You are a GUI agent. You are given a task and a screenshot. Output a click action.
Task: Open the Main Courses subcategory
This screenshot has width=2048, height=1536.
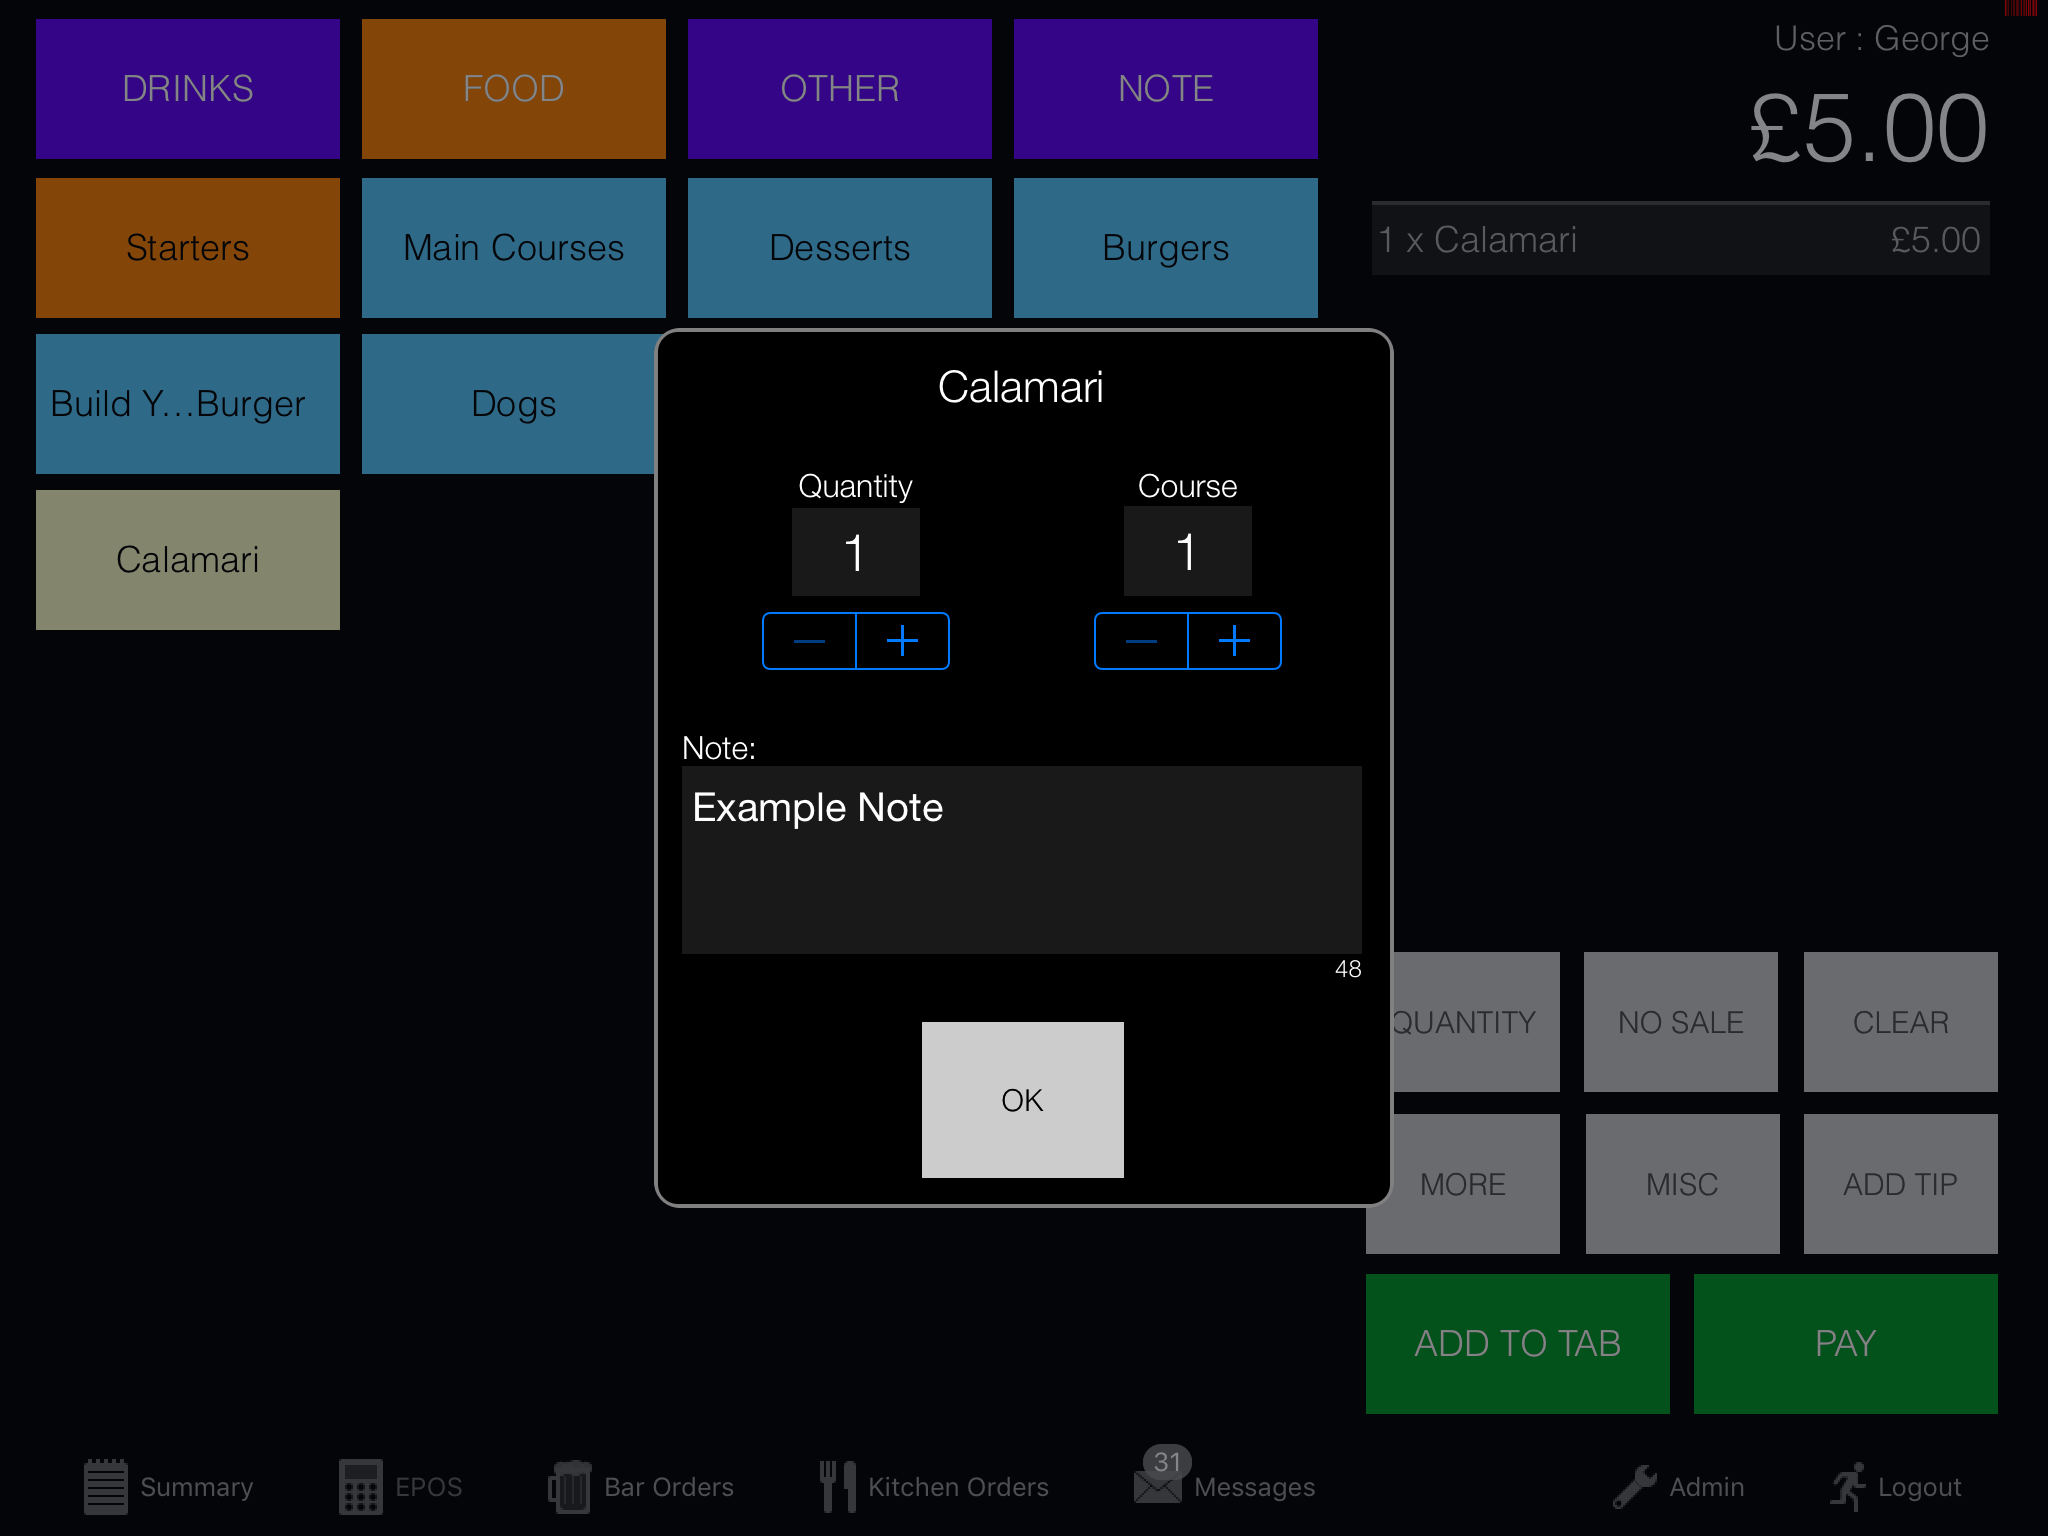pyautogui.click(x=513, y=248)
